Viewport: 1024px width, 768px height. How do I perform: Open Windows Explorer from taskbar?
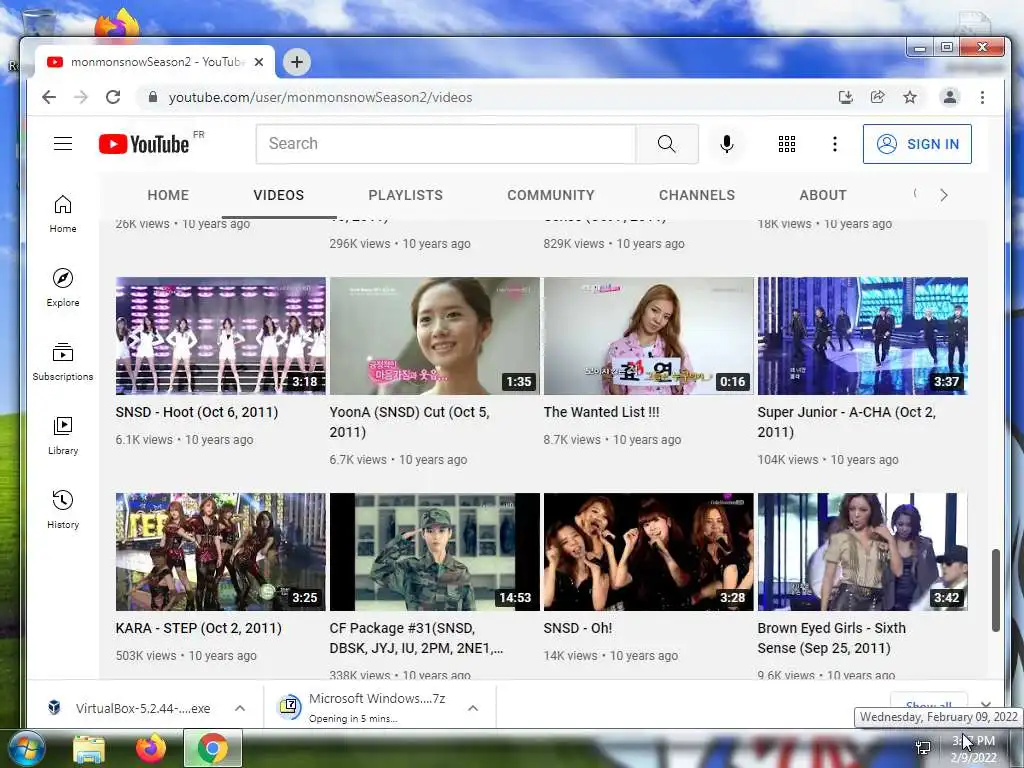(x=89, y=749)
